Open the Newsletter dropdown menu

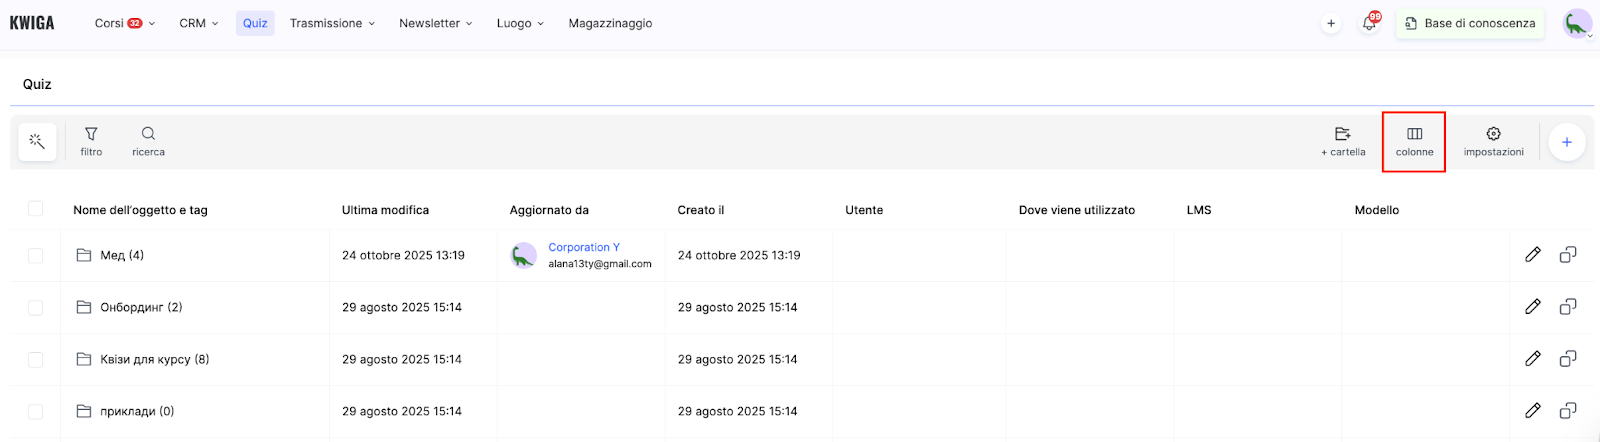(x=435, y=23)
